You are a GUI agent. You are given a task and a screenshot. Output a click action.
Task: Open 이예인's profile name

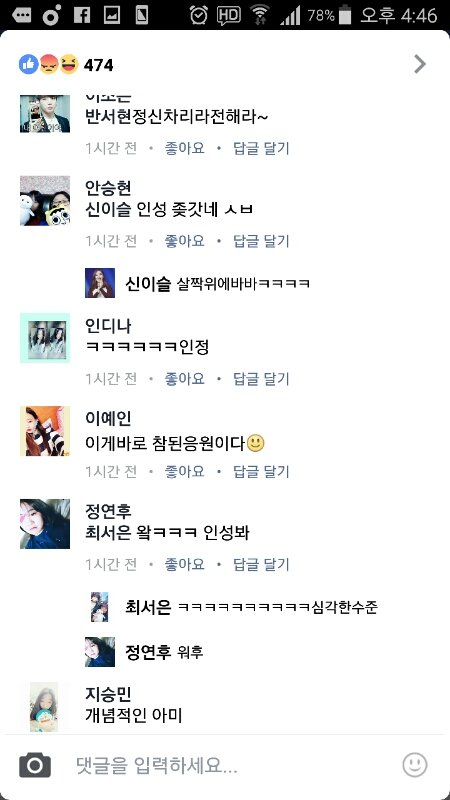click(x=108, y=418)
